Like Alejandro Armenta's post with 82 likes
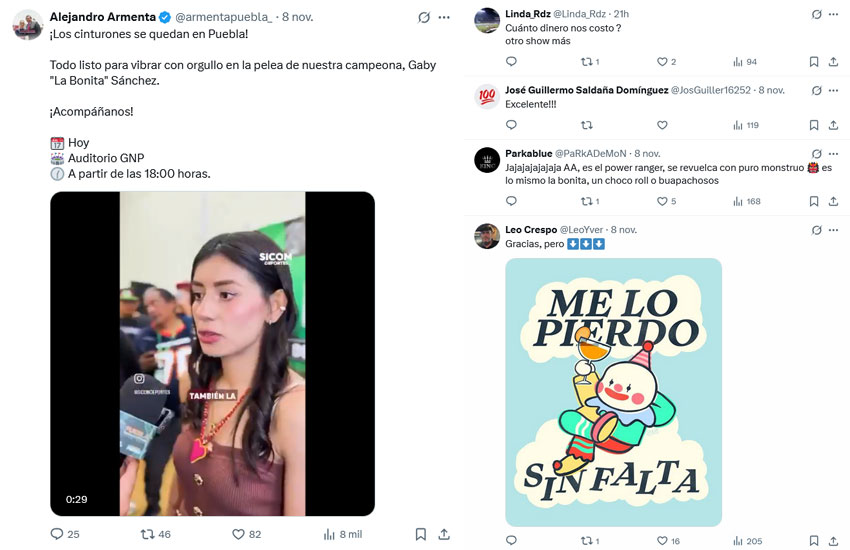Screen dimensions: 850x550 point(239,534)
